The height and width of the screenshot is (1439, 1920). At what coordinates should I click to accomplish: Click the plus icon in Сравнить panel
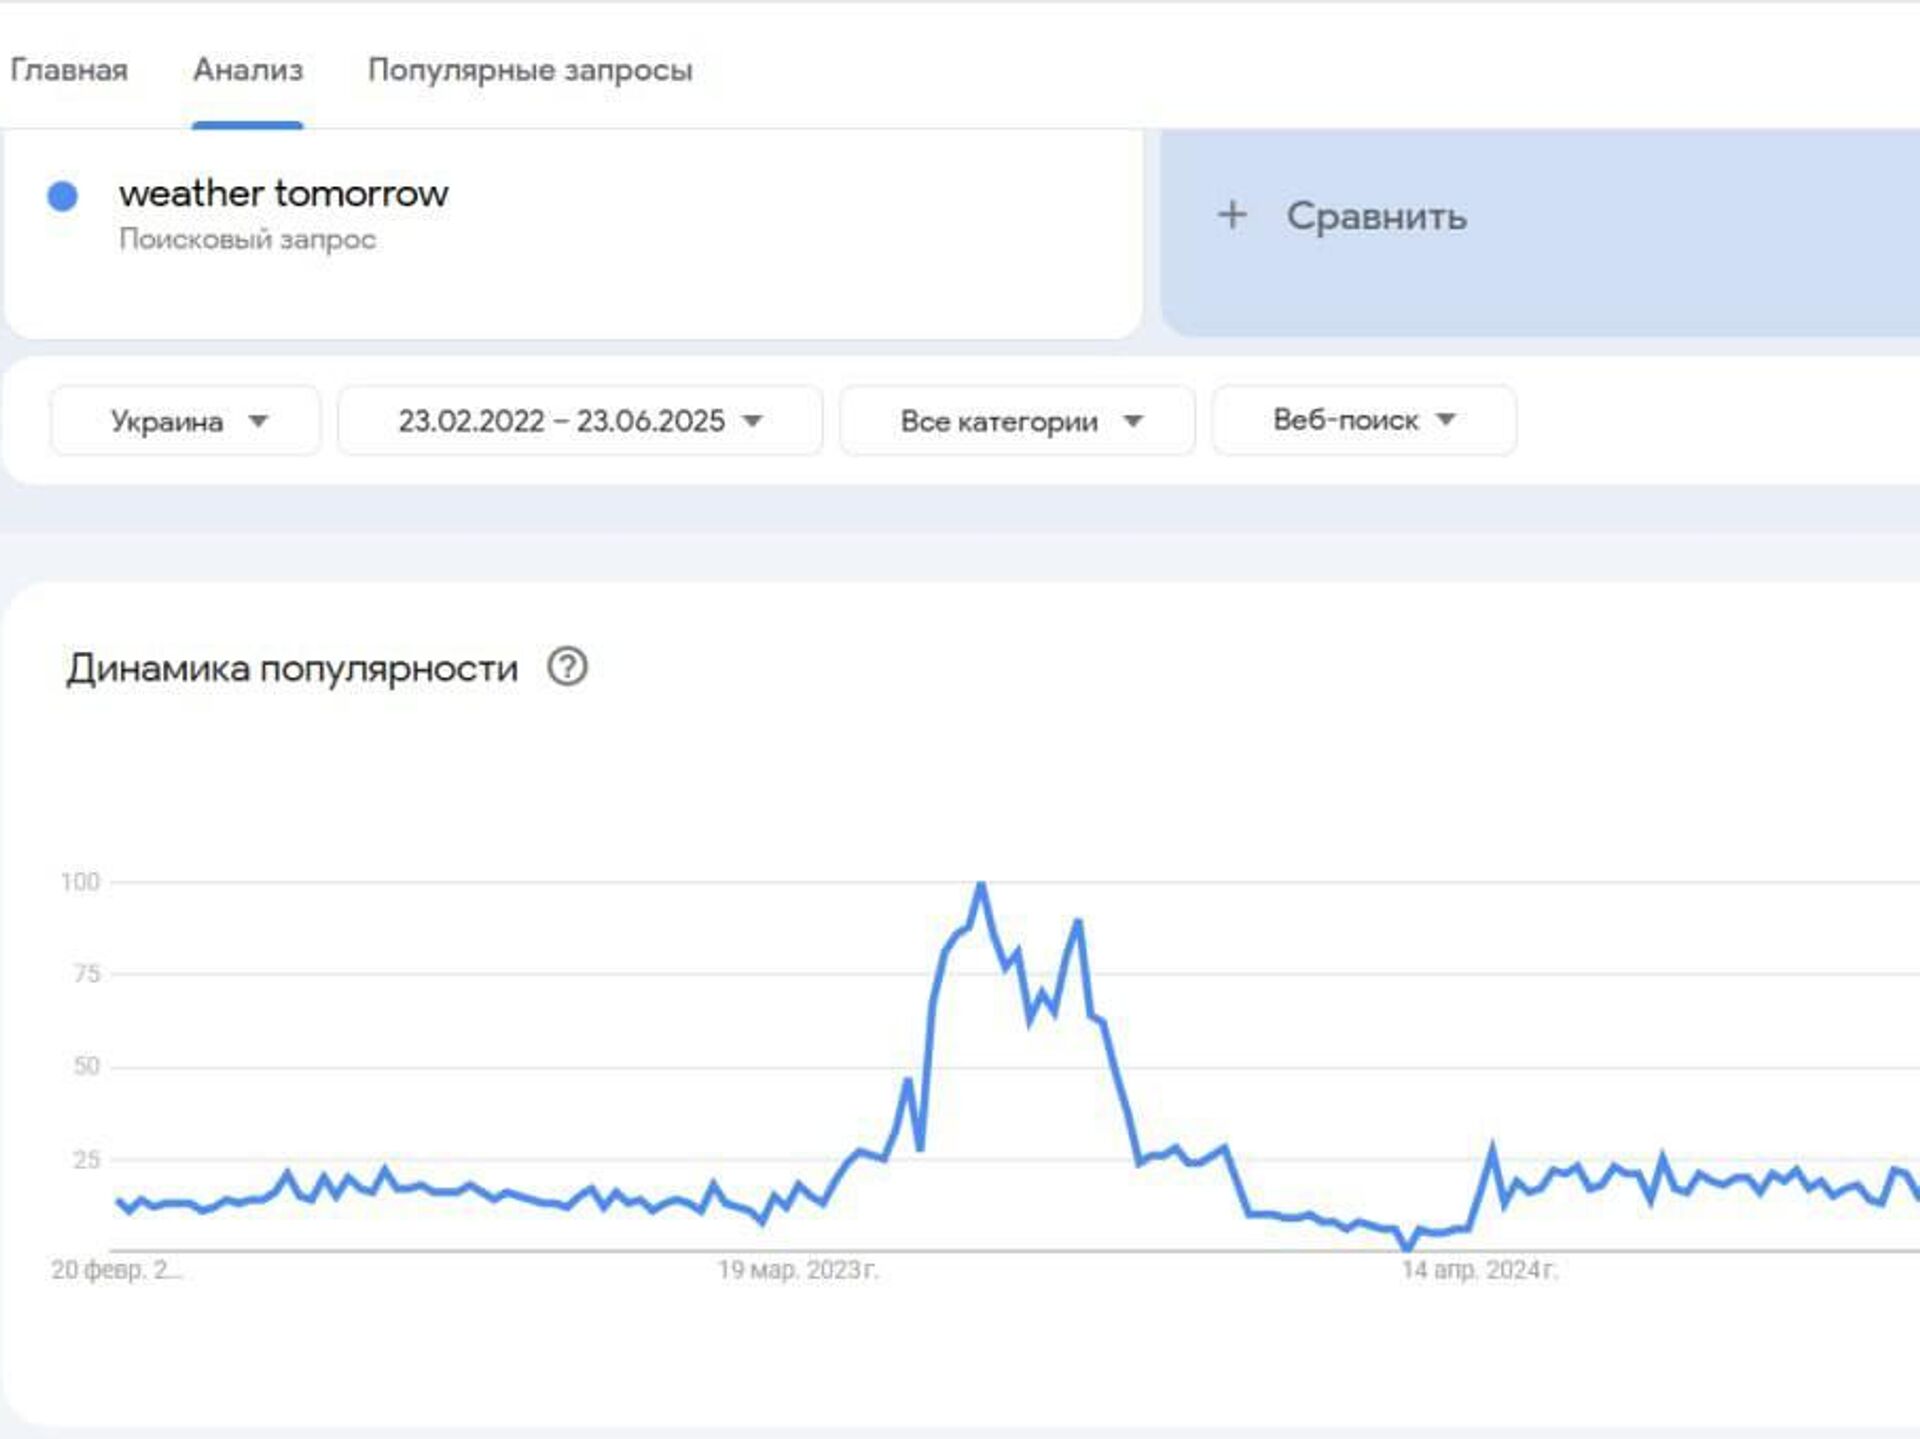click(1232, 215)
